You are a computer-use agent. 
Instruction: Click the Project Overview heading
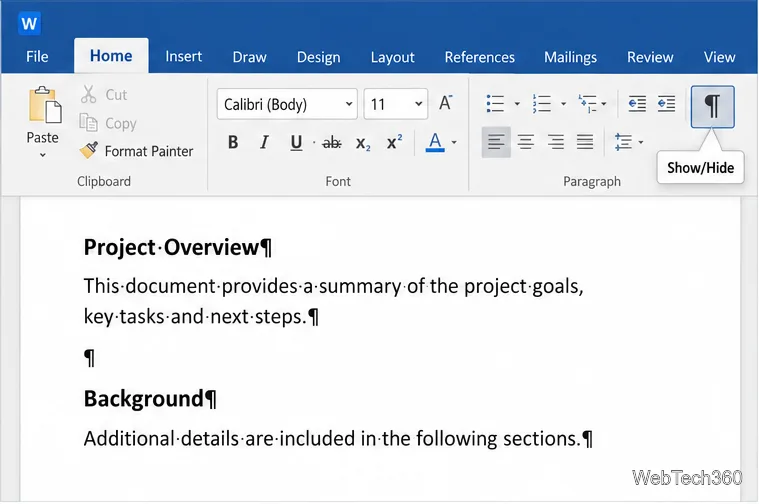click(x=177, y=247)
